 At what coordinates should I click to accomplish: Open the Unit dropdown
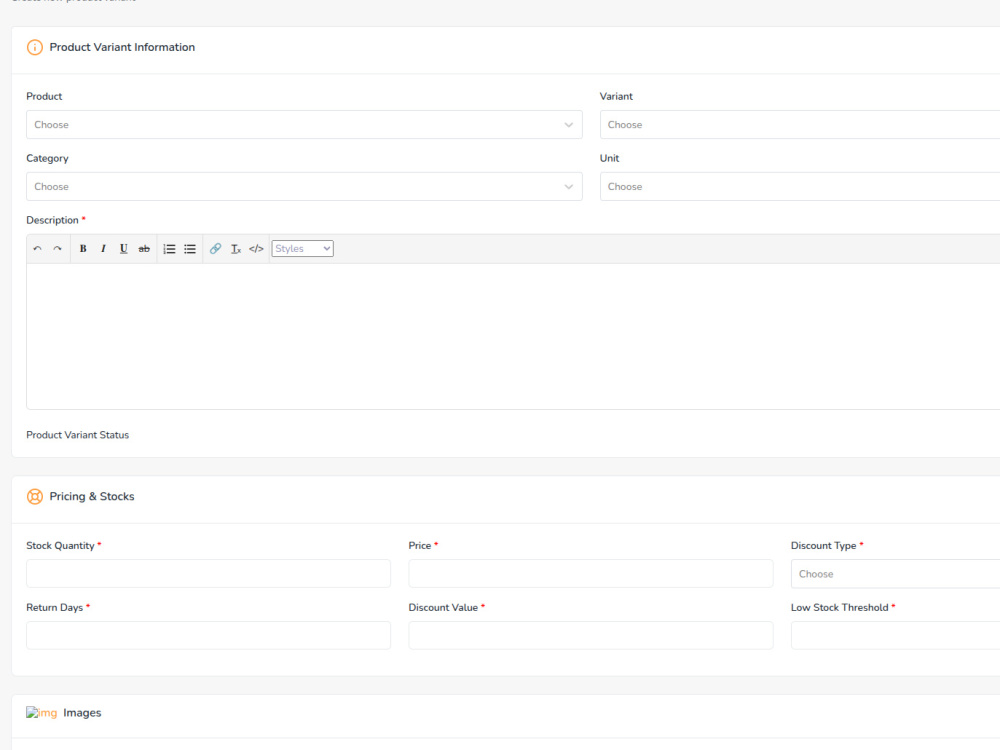click(x=800, y=186)
